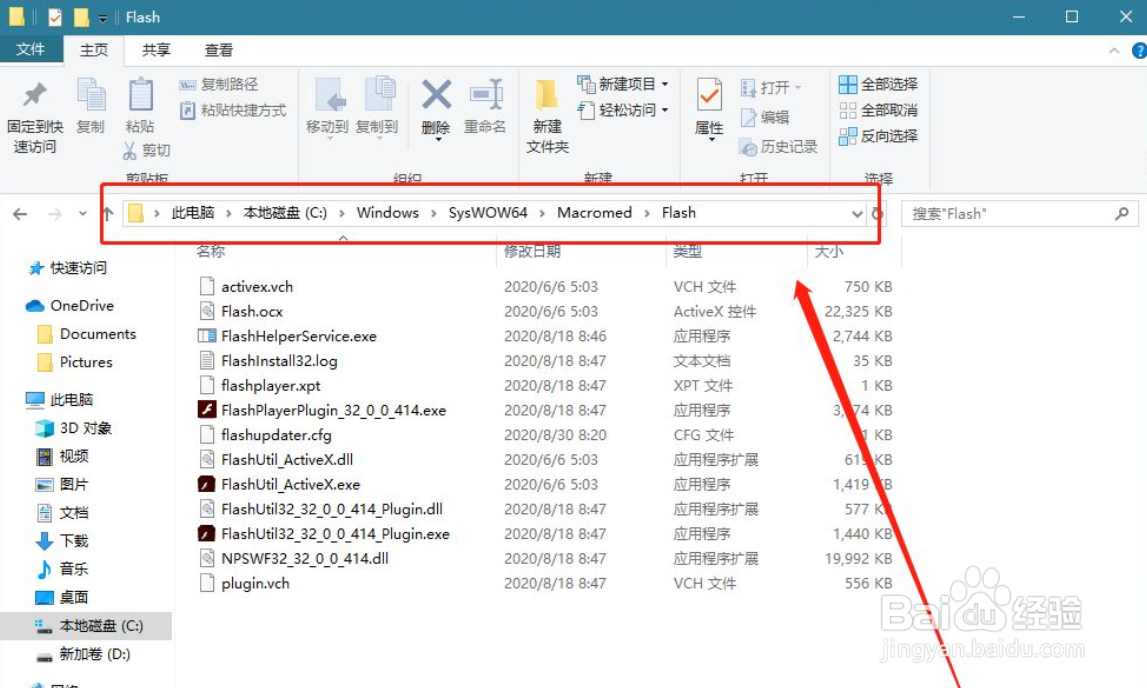This screenshot has width=1147, height=688.
Task: Click the search magnifier icon
Action: [1122, 213]
